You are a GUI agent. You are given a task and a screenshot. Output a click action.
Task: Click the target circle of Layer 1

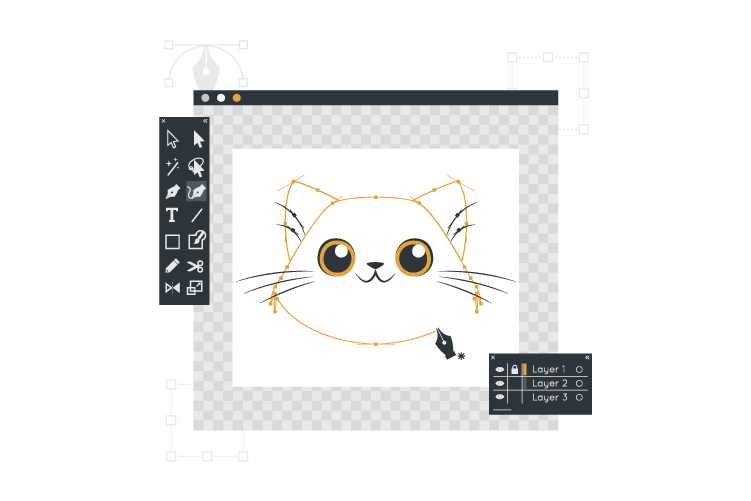coord(579,369)
